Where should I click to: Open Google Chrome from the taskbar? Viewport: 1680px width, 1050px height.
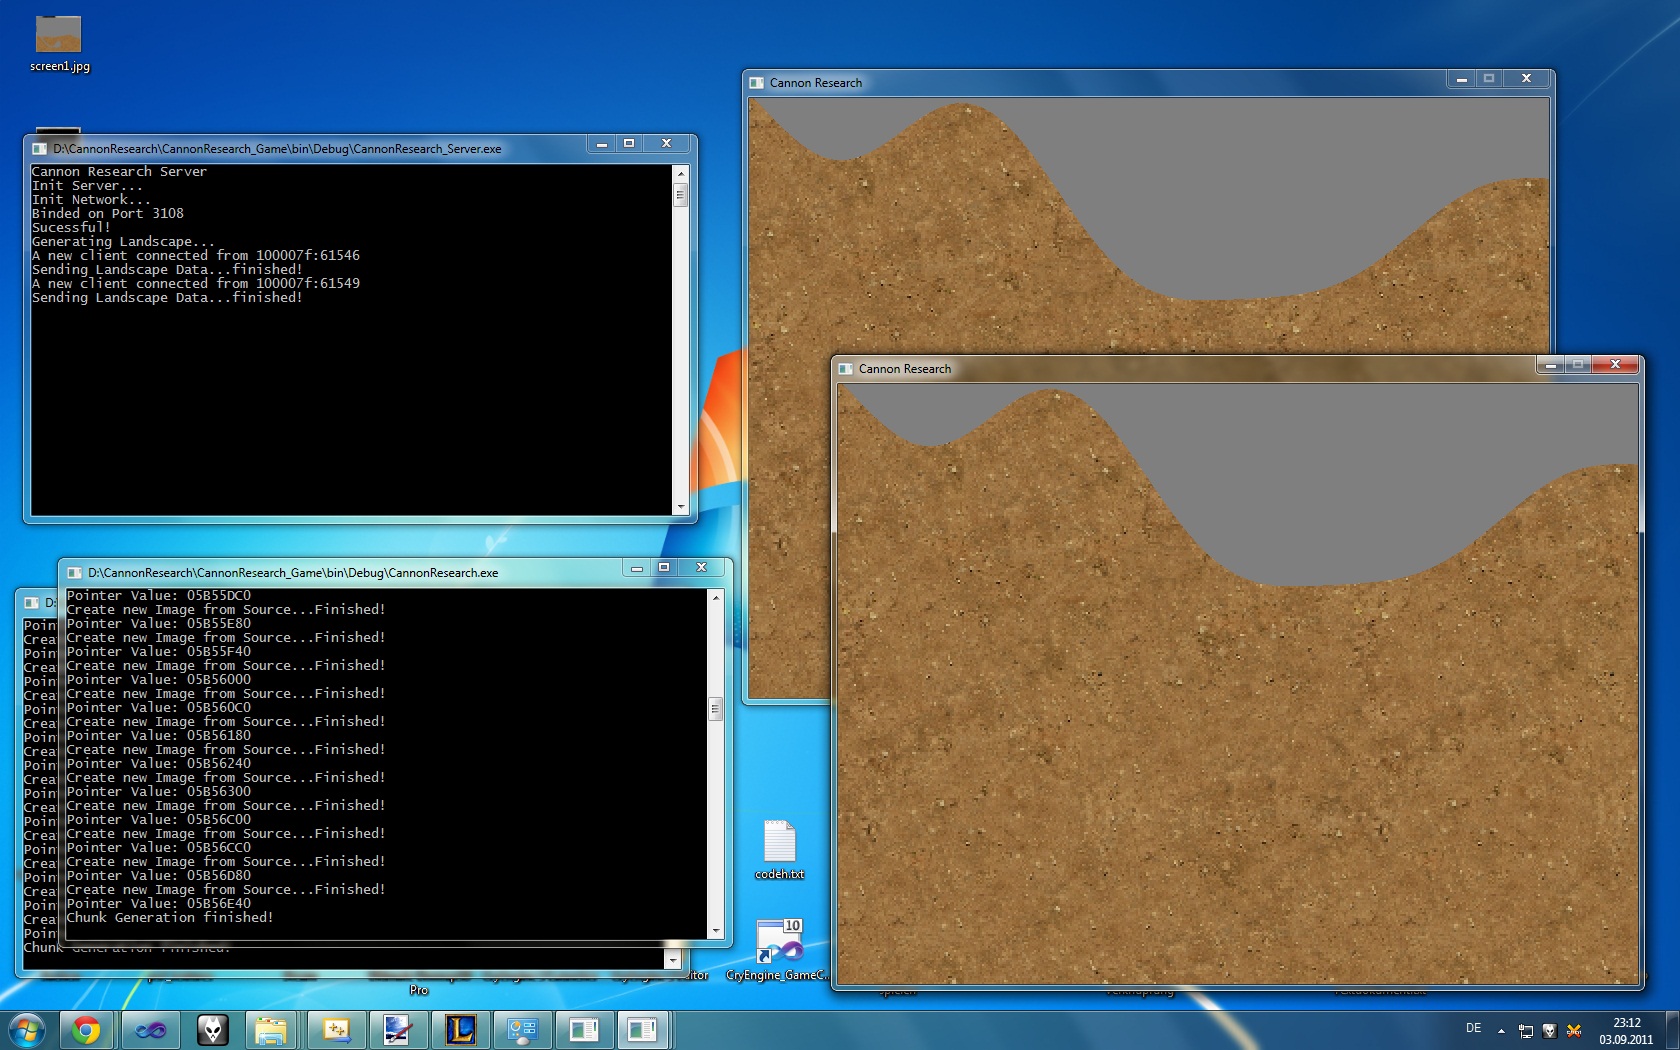pos(86,1029)
